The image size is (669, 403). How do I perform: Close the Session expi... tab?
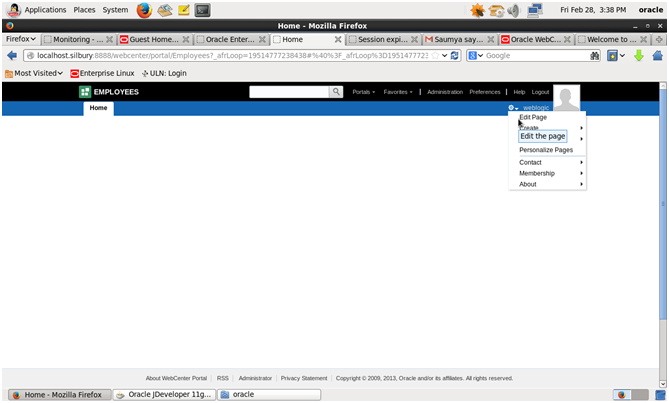tap(414, 39)
